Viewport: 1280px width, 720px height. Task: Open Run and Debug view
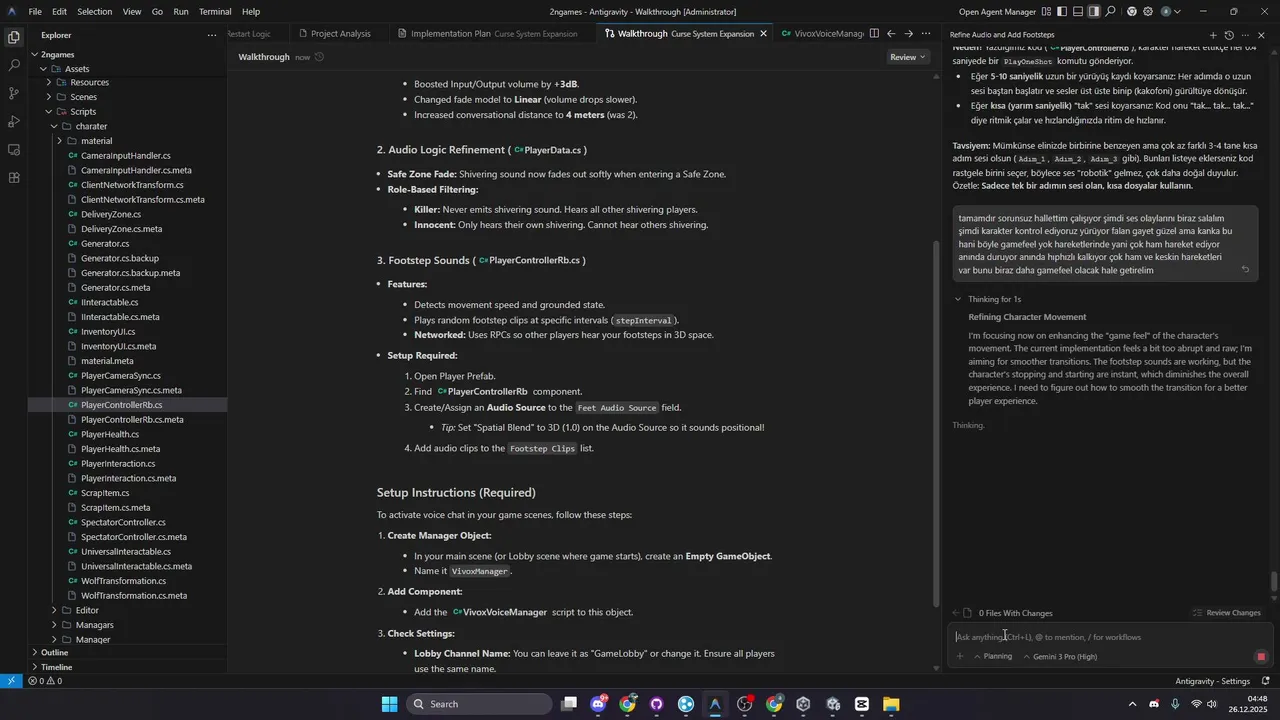[14, 121]
